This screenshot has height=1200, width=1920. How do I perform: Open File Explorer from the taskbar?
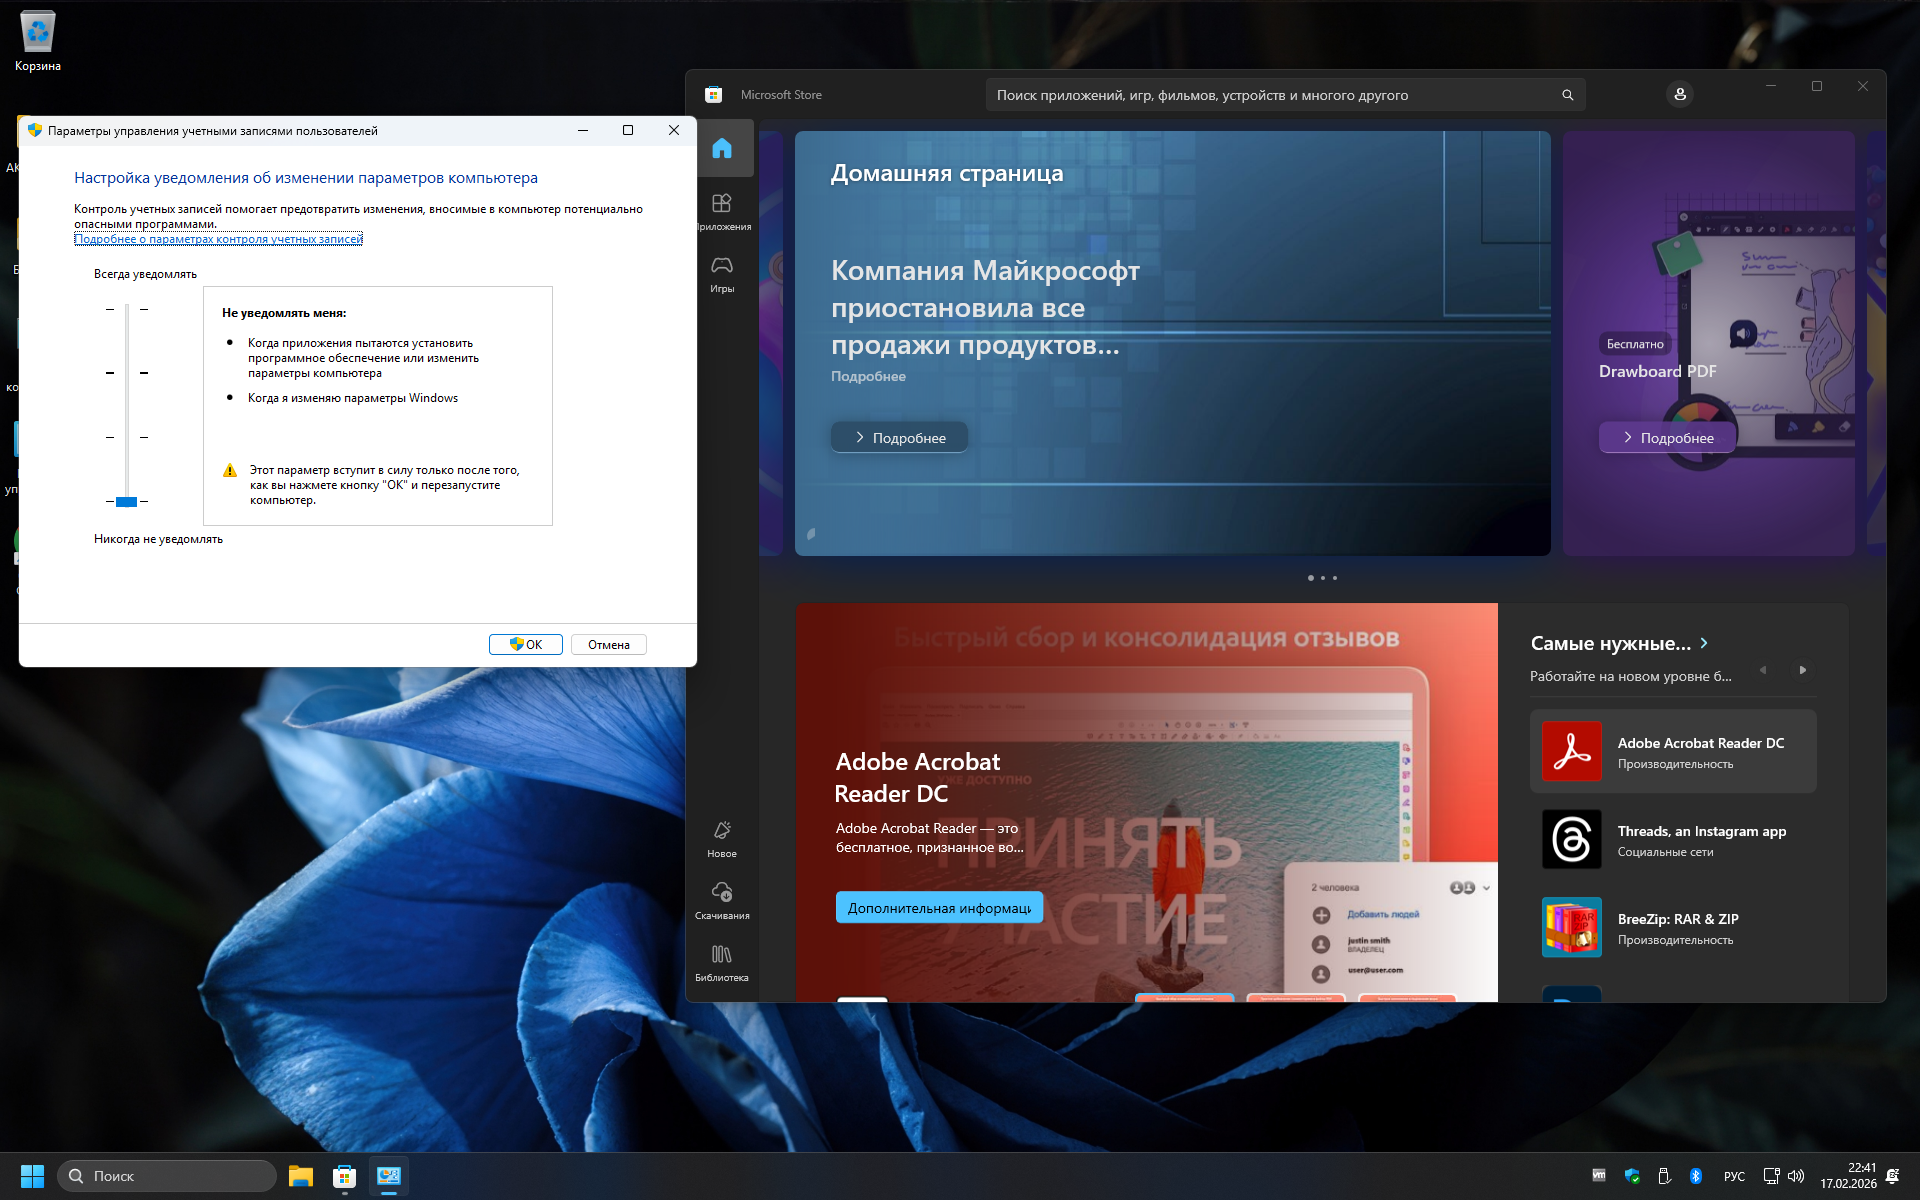coord(300,1176)
